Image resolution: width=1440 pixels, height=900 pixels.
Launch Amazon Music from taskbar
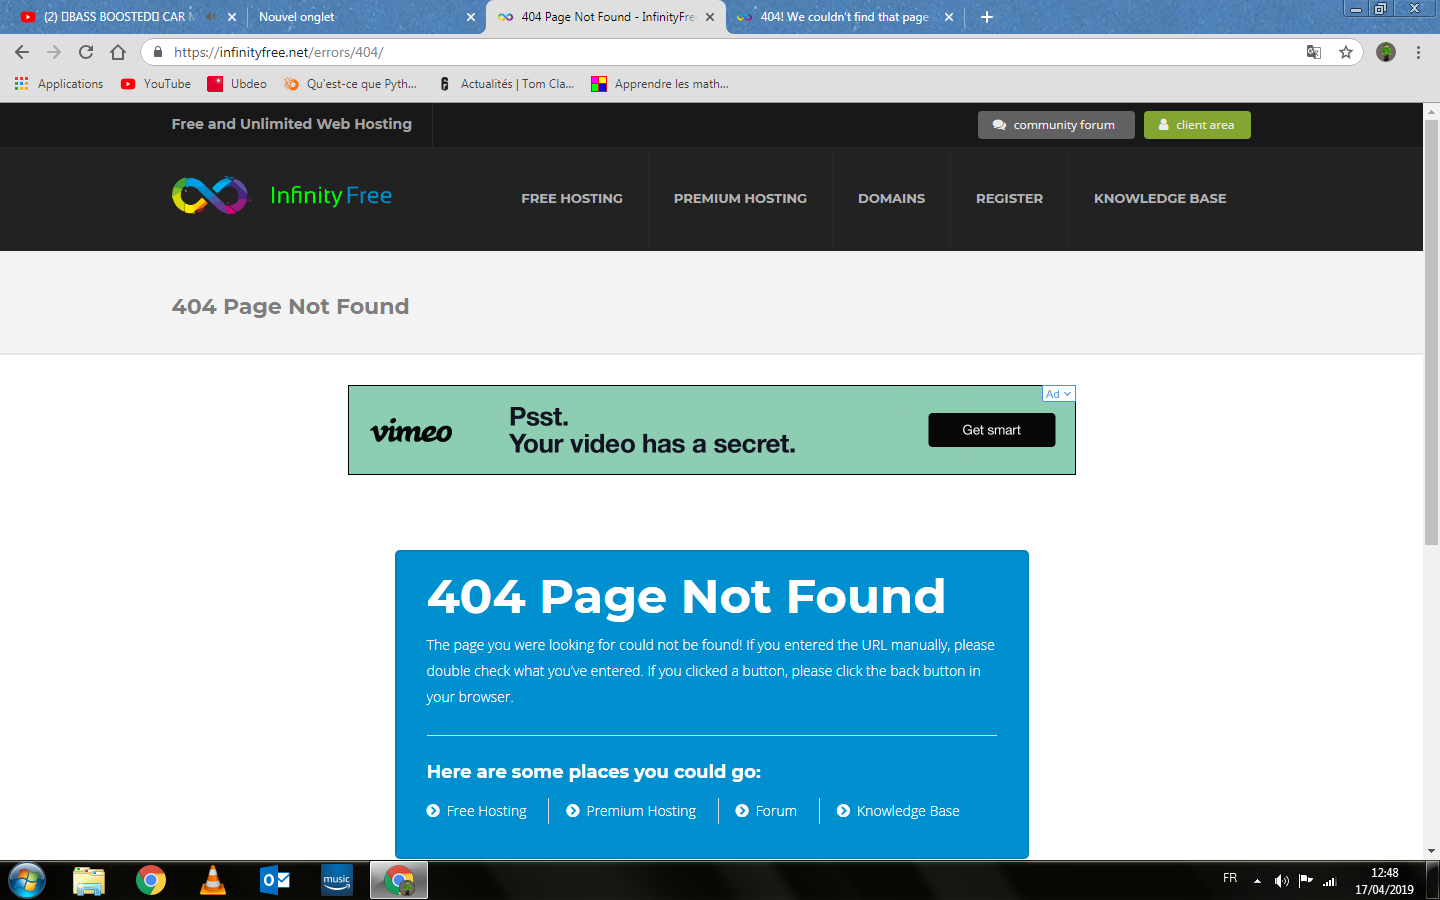(x=337, y=880)
